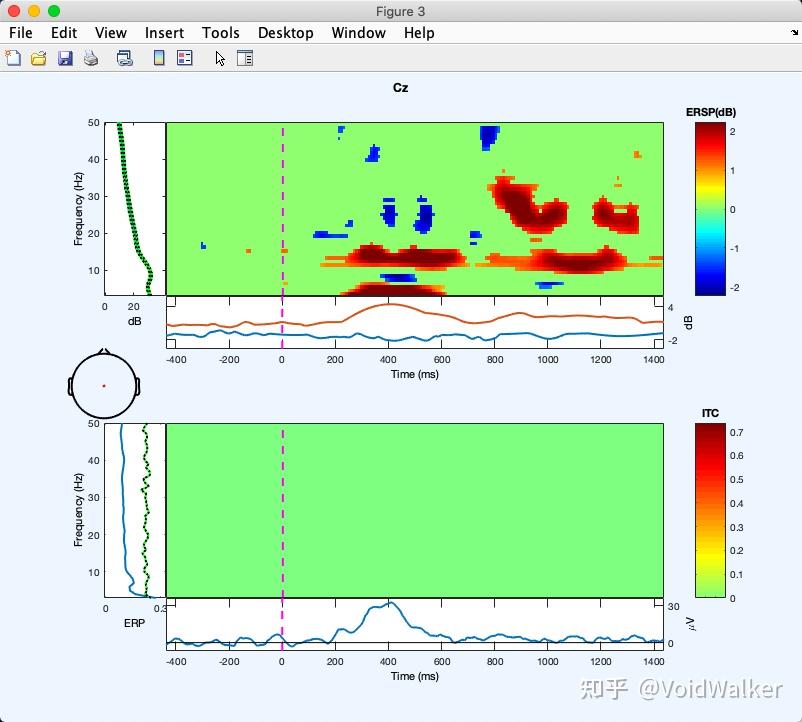Print the figure using the Print icon
Image resolution: width=802 pixels, height=722 pixels.
coord(91,58)
